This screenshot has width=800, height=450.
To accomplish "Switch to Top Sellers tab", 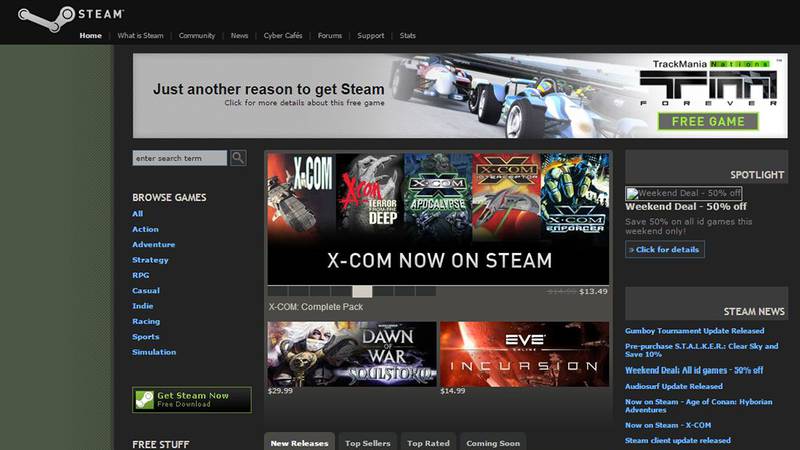I will click(367, 442).
